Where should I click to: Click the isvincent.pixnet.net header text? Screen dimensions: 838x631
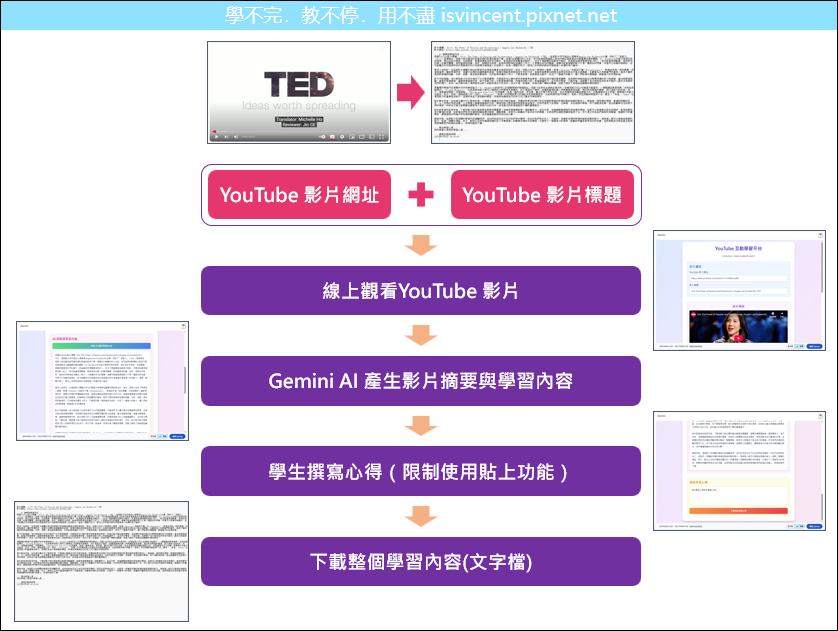(x=529, y=15)
